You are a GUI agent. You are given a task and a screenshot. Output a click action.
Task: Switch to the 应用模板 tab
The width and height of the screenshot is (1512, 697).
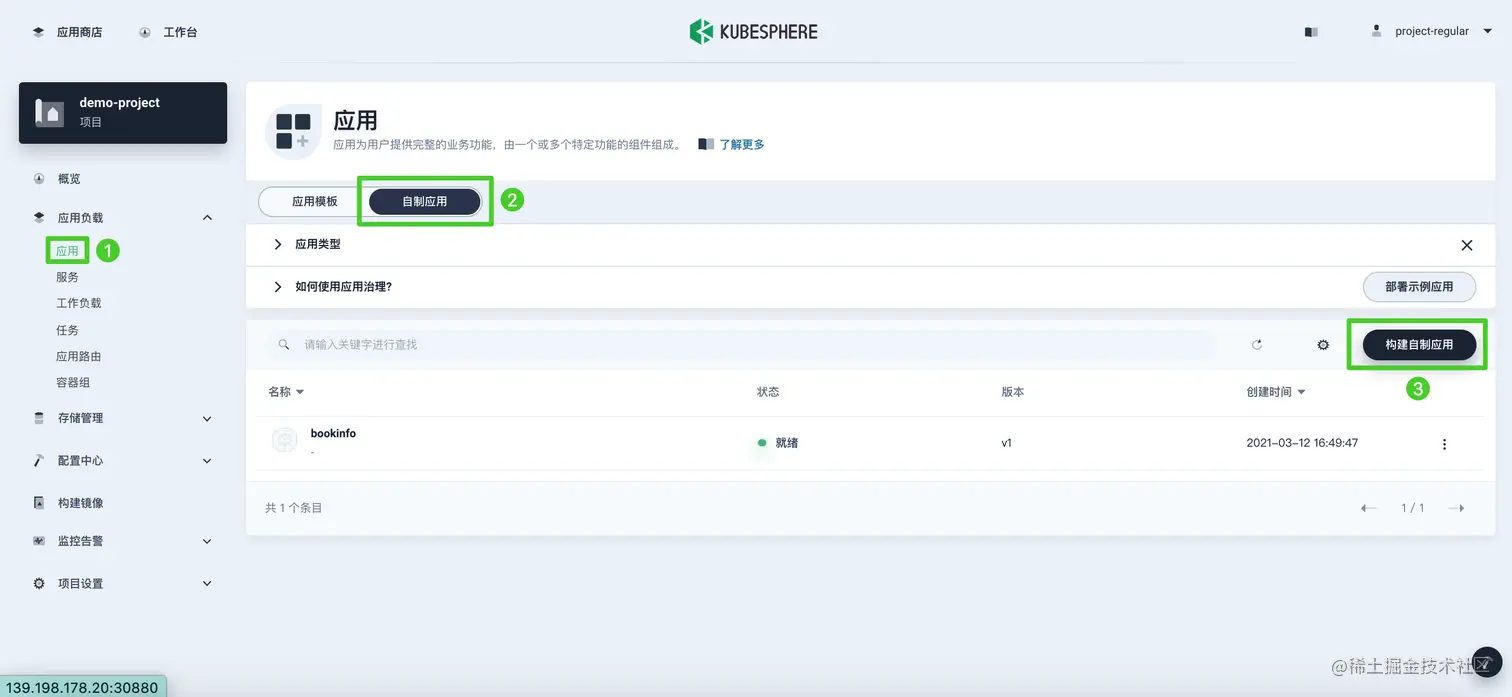314,201
